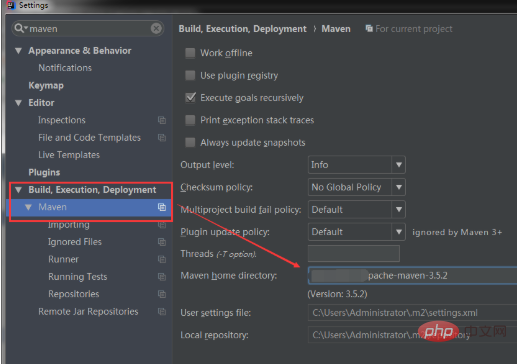Open Live Templates settings
517x364 pixels.
69,155
